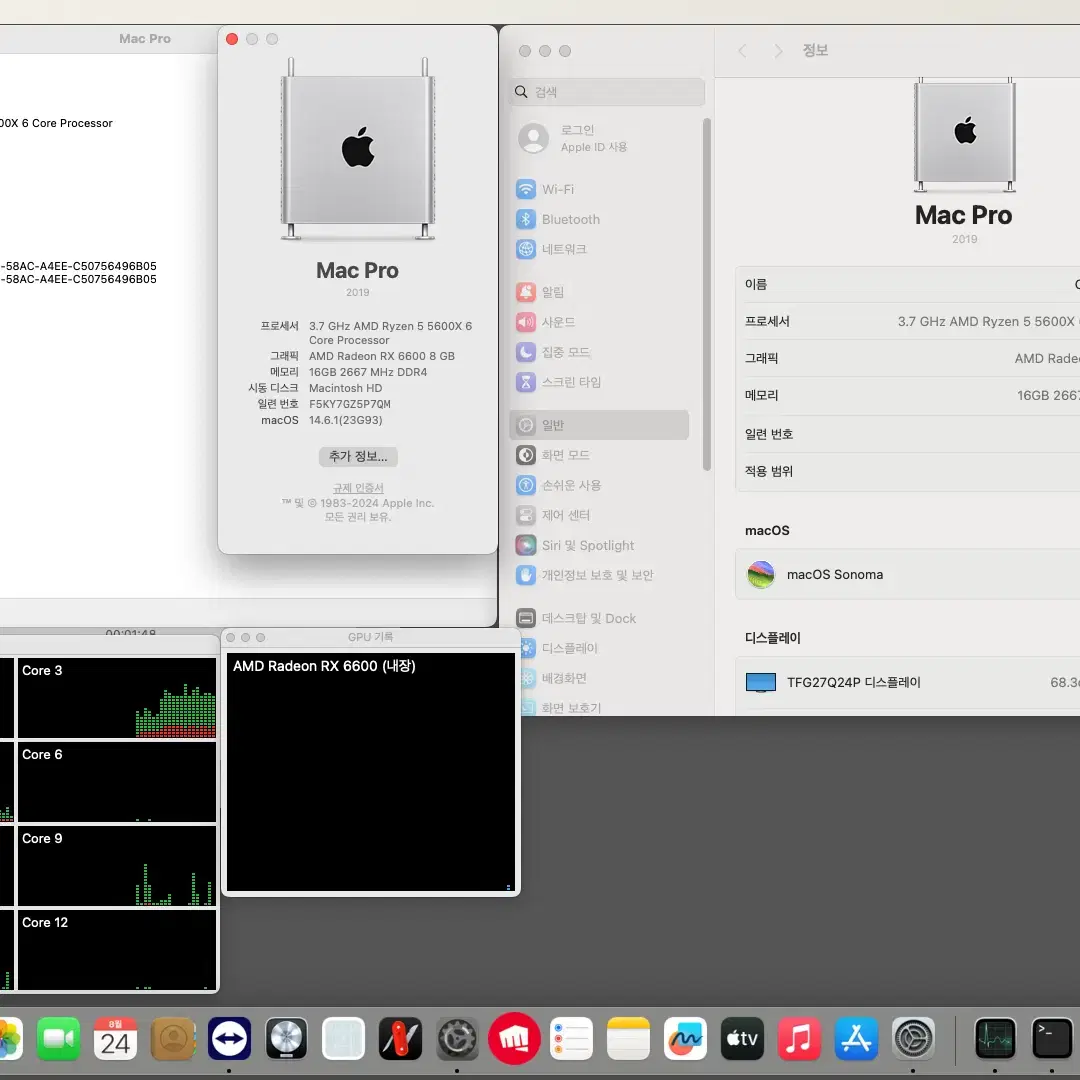This screenshot has width=1080, height=1080.
Task: Launch TeamViewer from the Dock
Action: point(229,1038)
